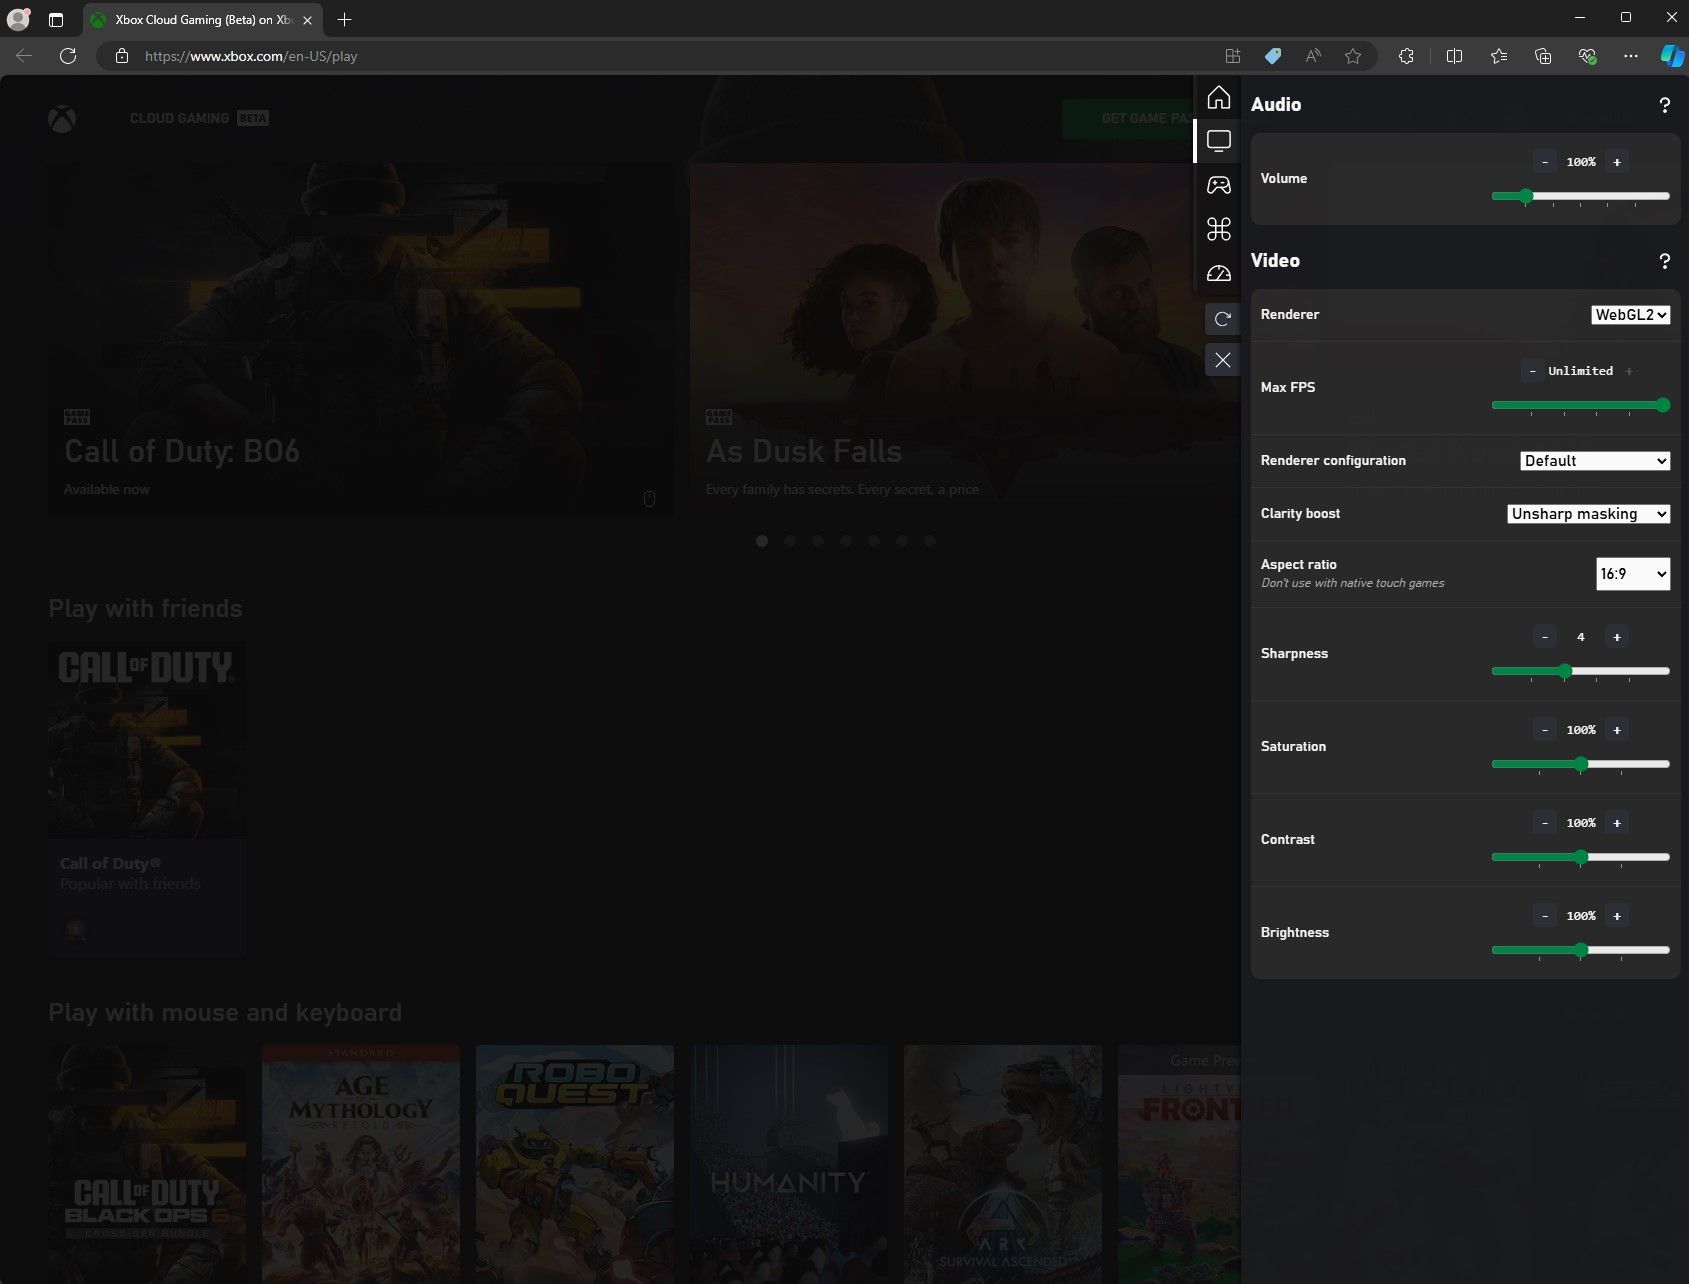Close the settings panel with X icon

point(1222,360)
